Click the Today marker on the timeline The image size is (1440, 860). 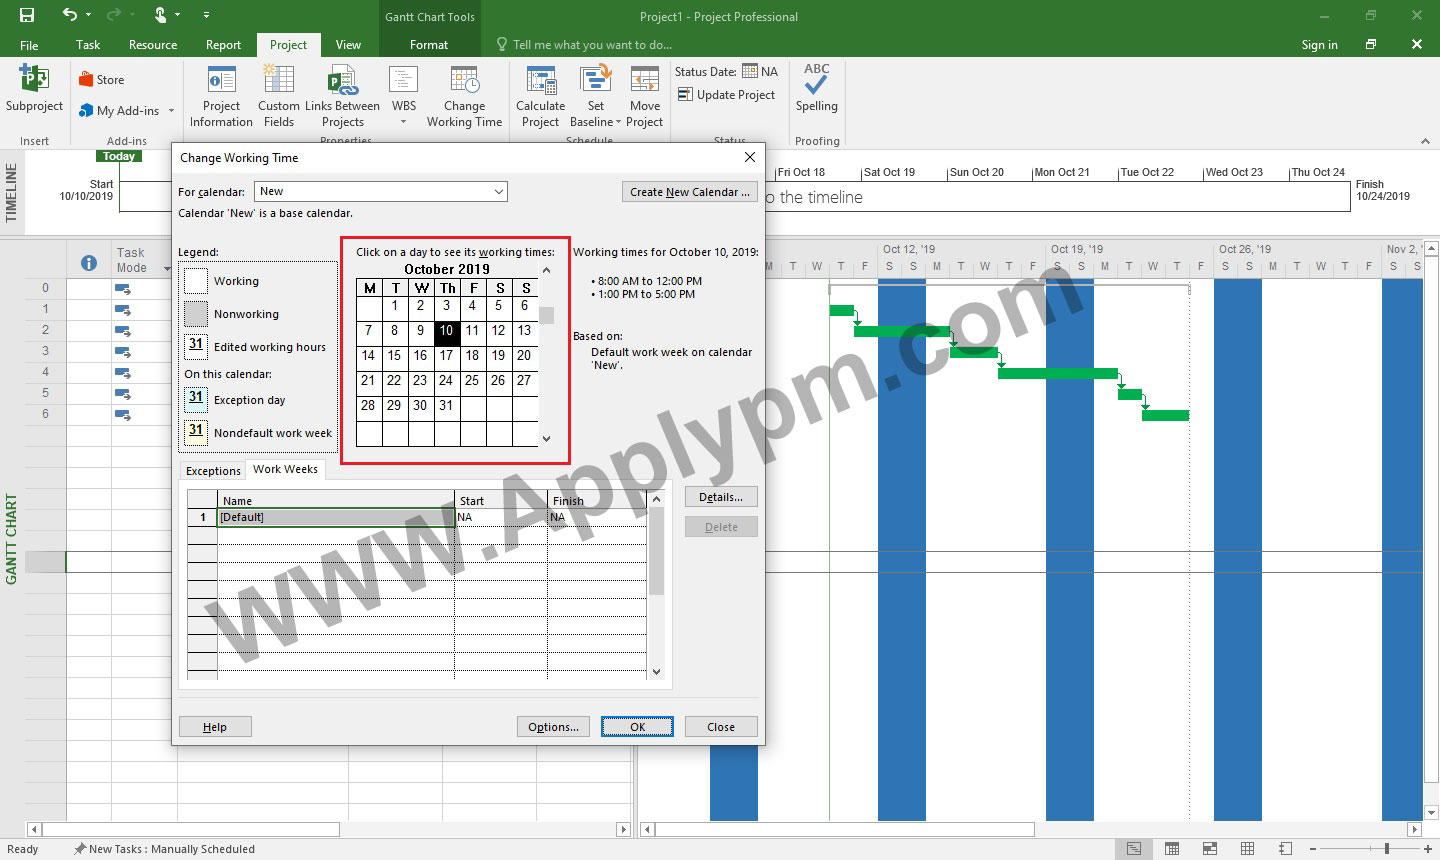[119, 156]
